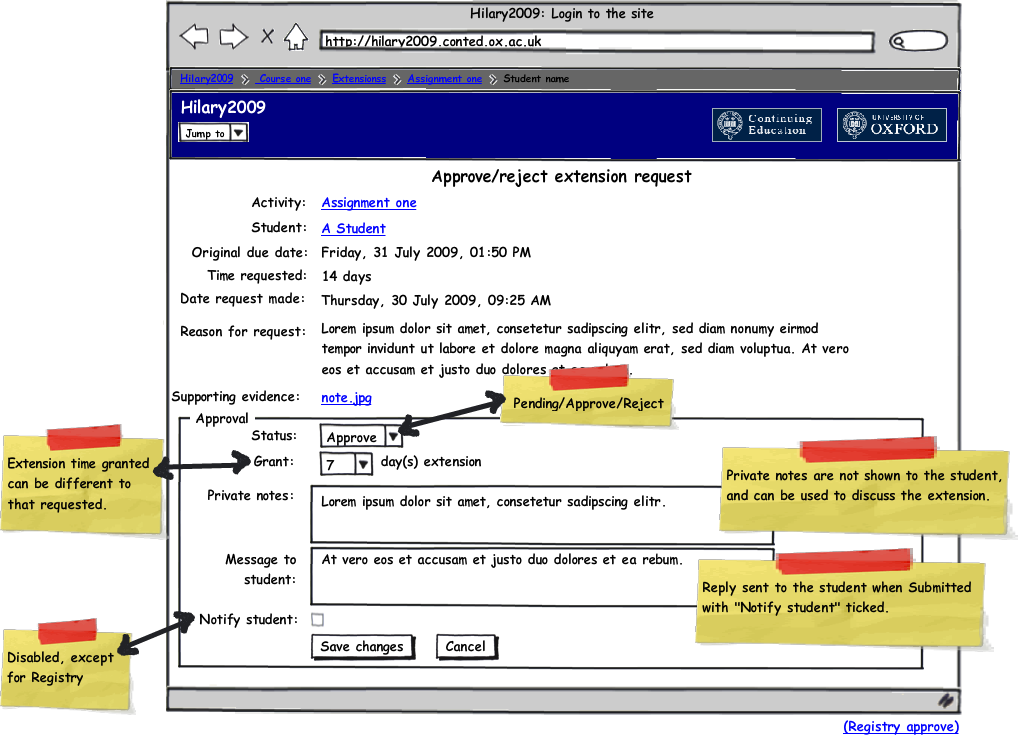Click the browser search box
This screenshot has width=1018, height=740.
[917, 42]
